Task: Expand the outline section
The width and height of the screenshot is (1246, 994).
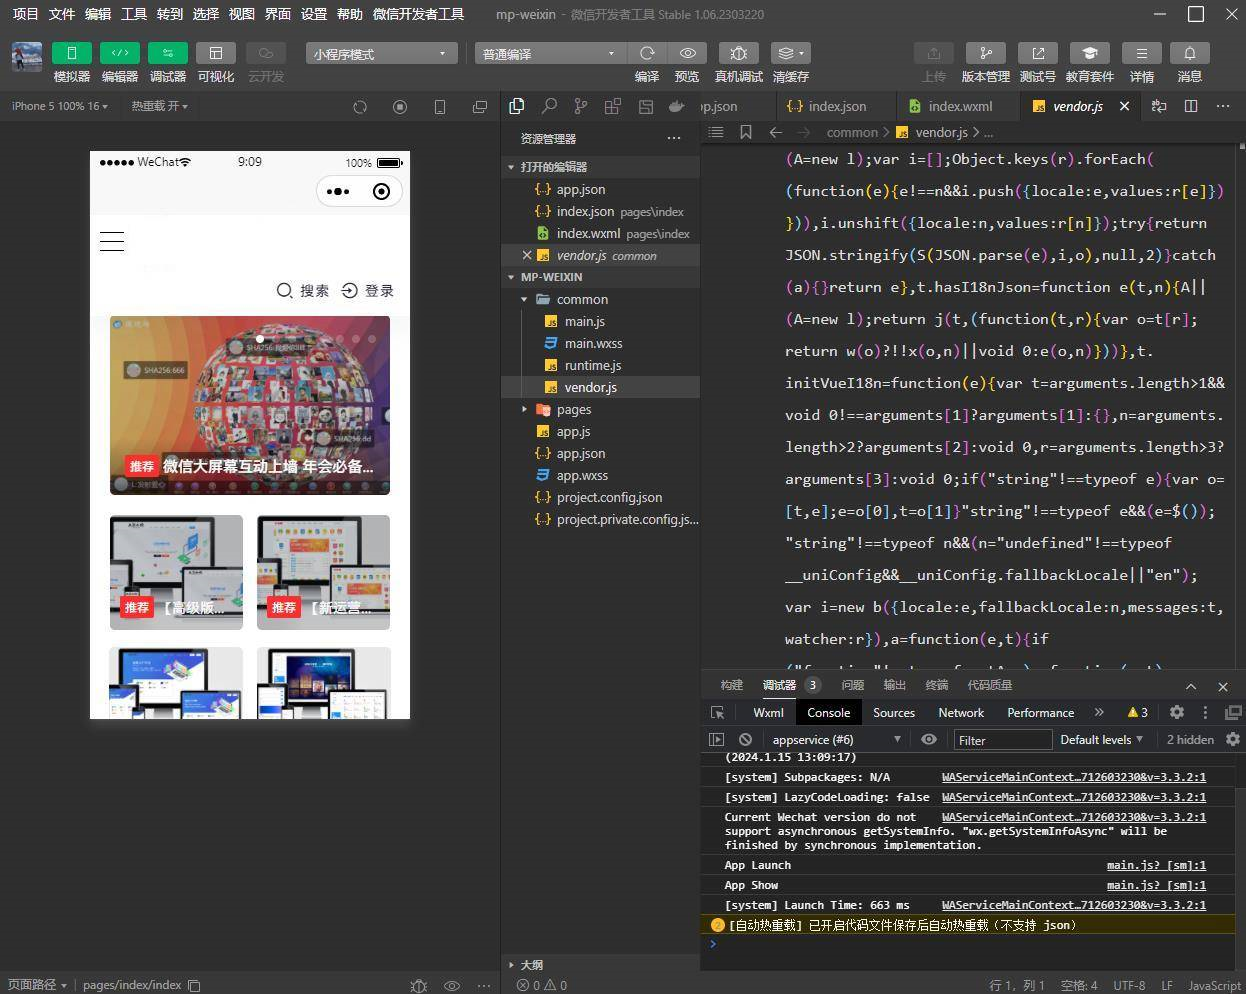Action: click(600, 965)
